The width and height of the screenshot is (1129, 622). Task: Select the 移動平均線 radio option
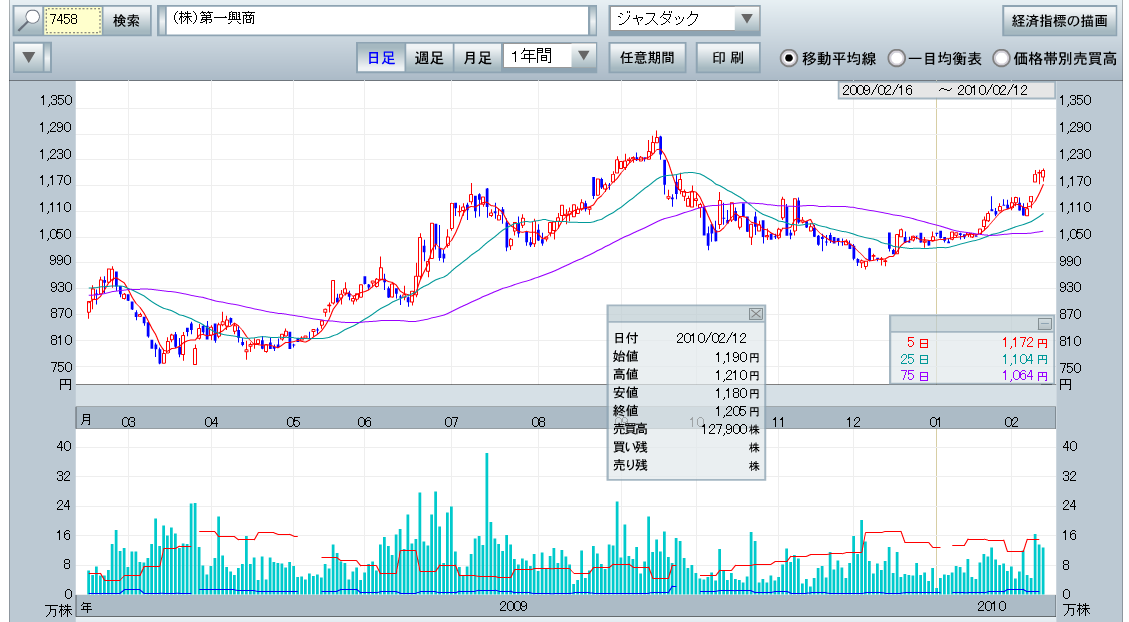788,58
